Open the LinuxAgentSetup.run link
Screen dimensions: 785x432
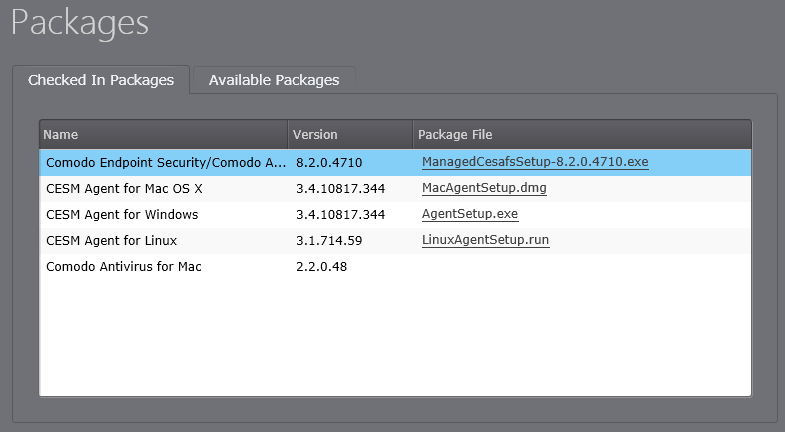click(x=486, y=240)
